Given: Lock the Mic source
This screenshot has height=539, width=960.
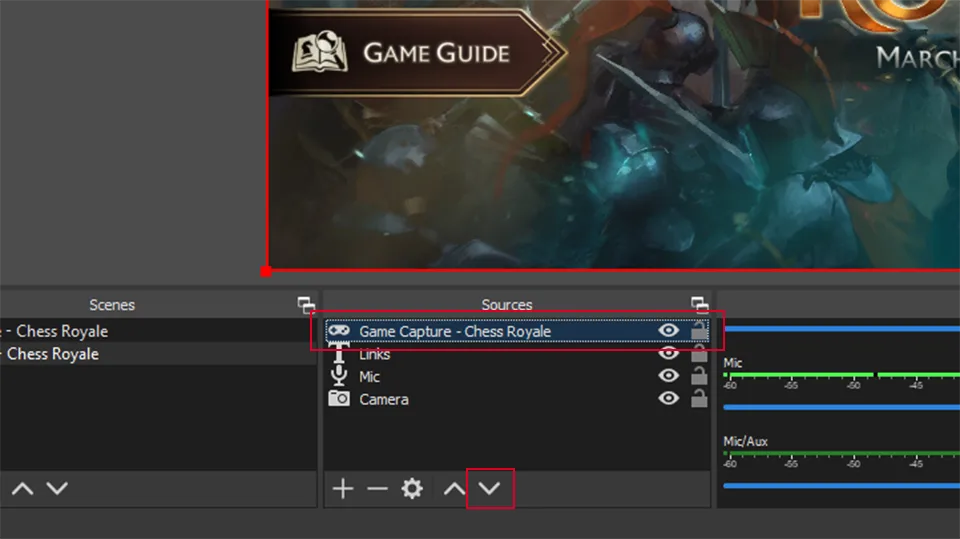Looking at the screenshot, I should point(699,375).
